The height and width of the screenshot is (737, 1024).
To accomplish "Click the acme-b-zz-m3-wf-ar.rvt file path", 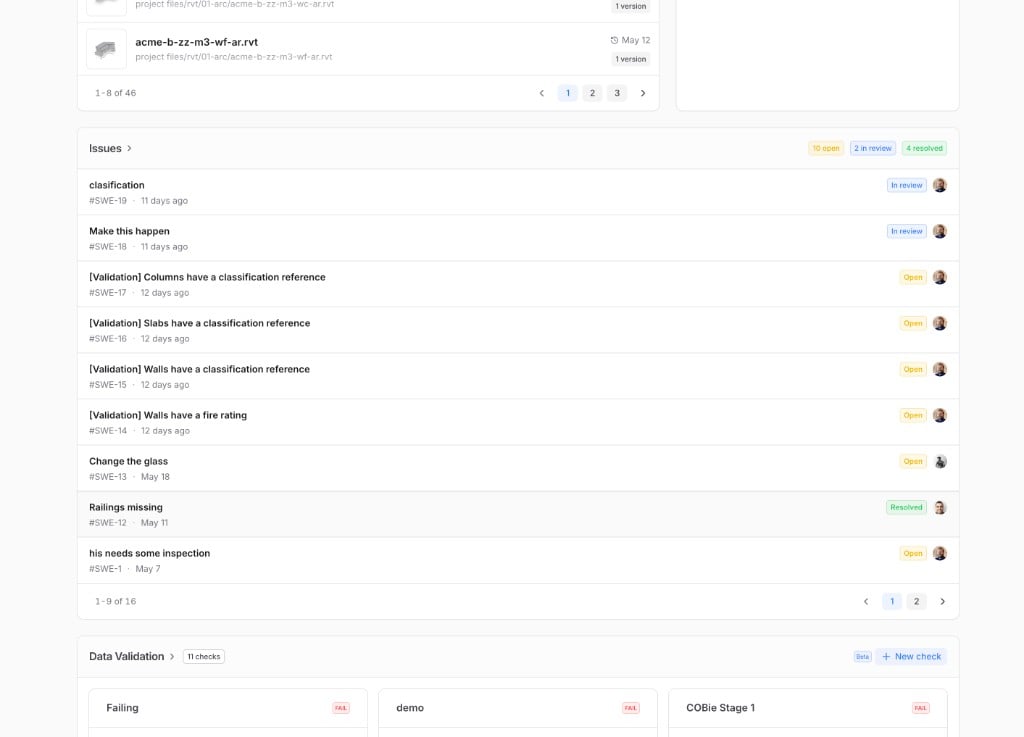I will click(234, 57).
